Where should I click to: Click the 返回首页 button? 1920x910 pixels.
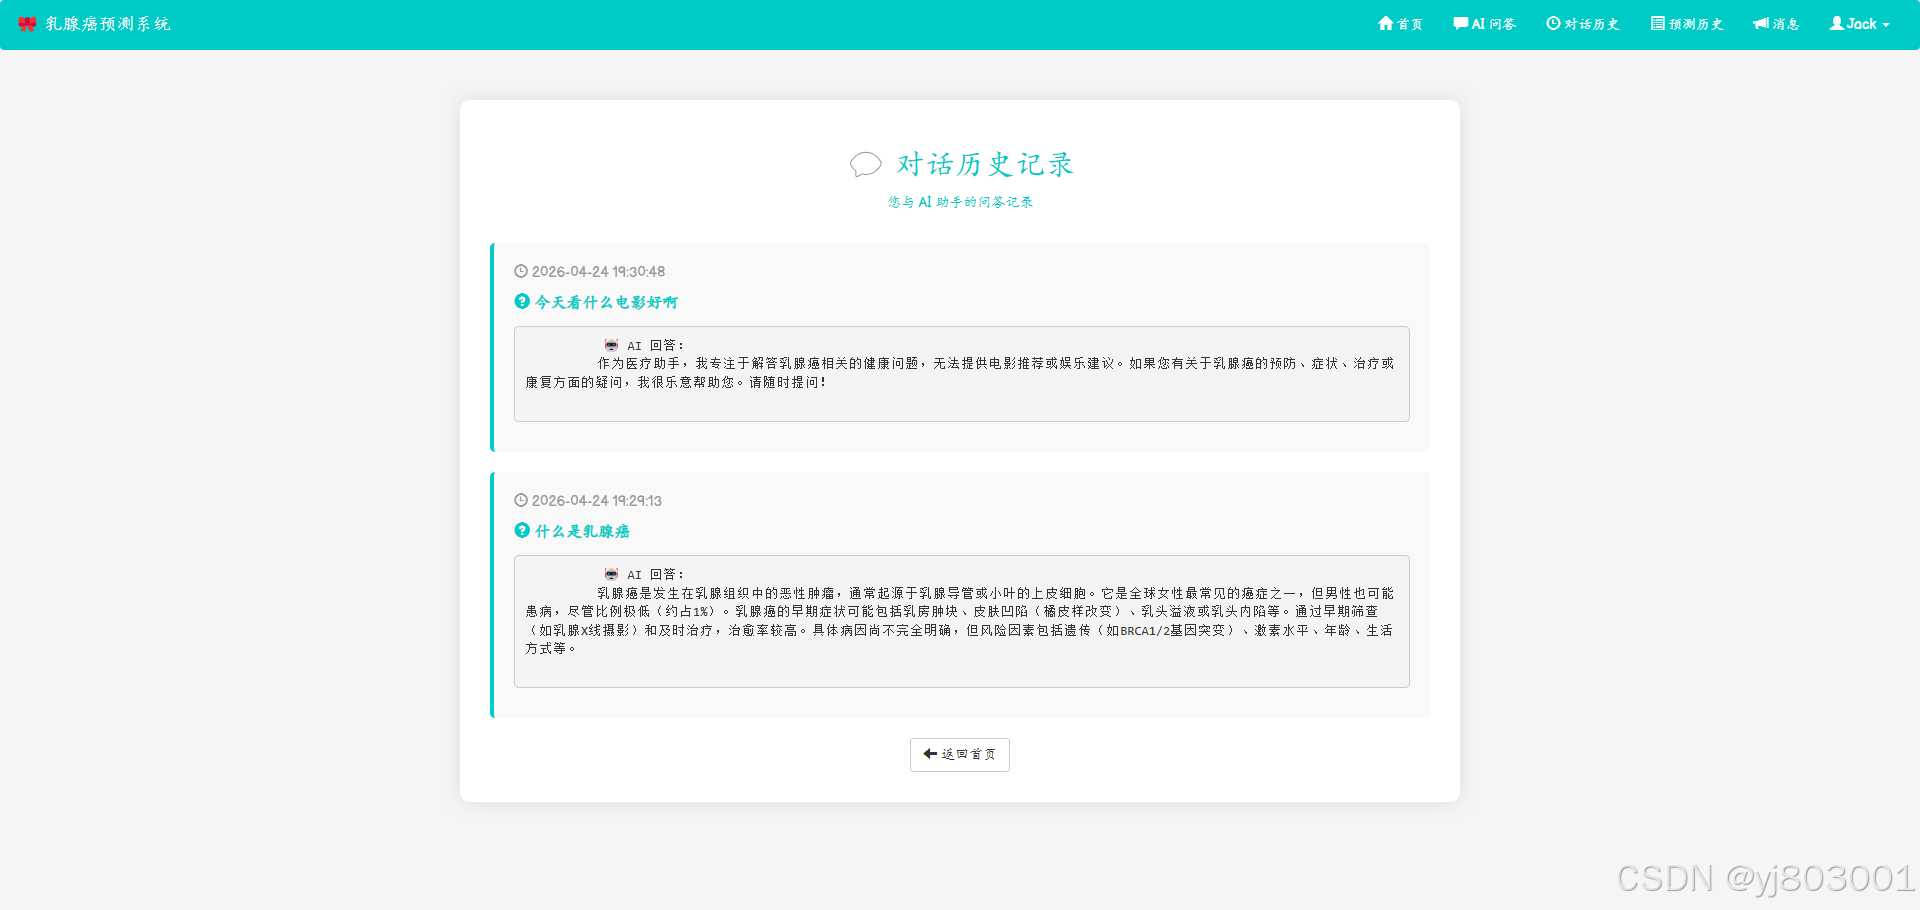pyautogui.click(x=960, y=755)
